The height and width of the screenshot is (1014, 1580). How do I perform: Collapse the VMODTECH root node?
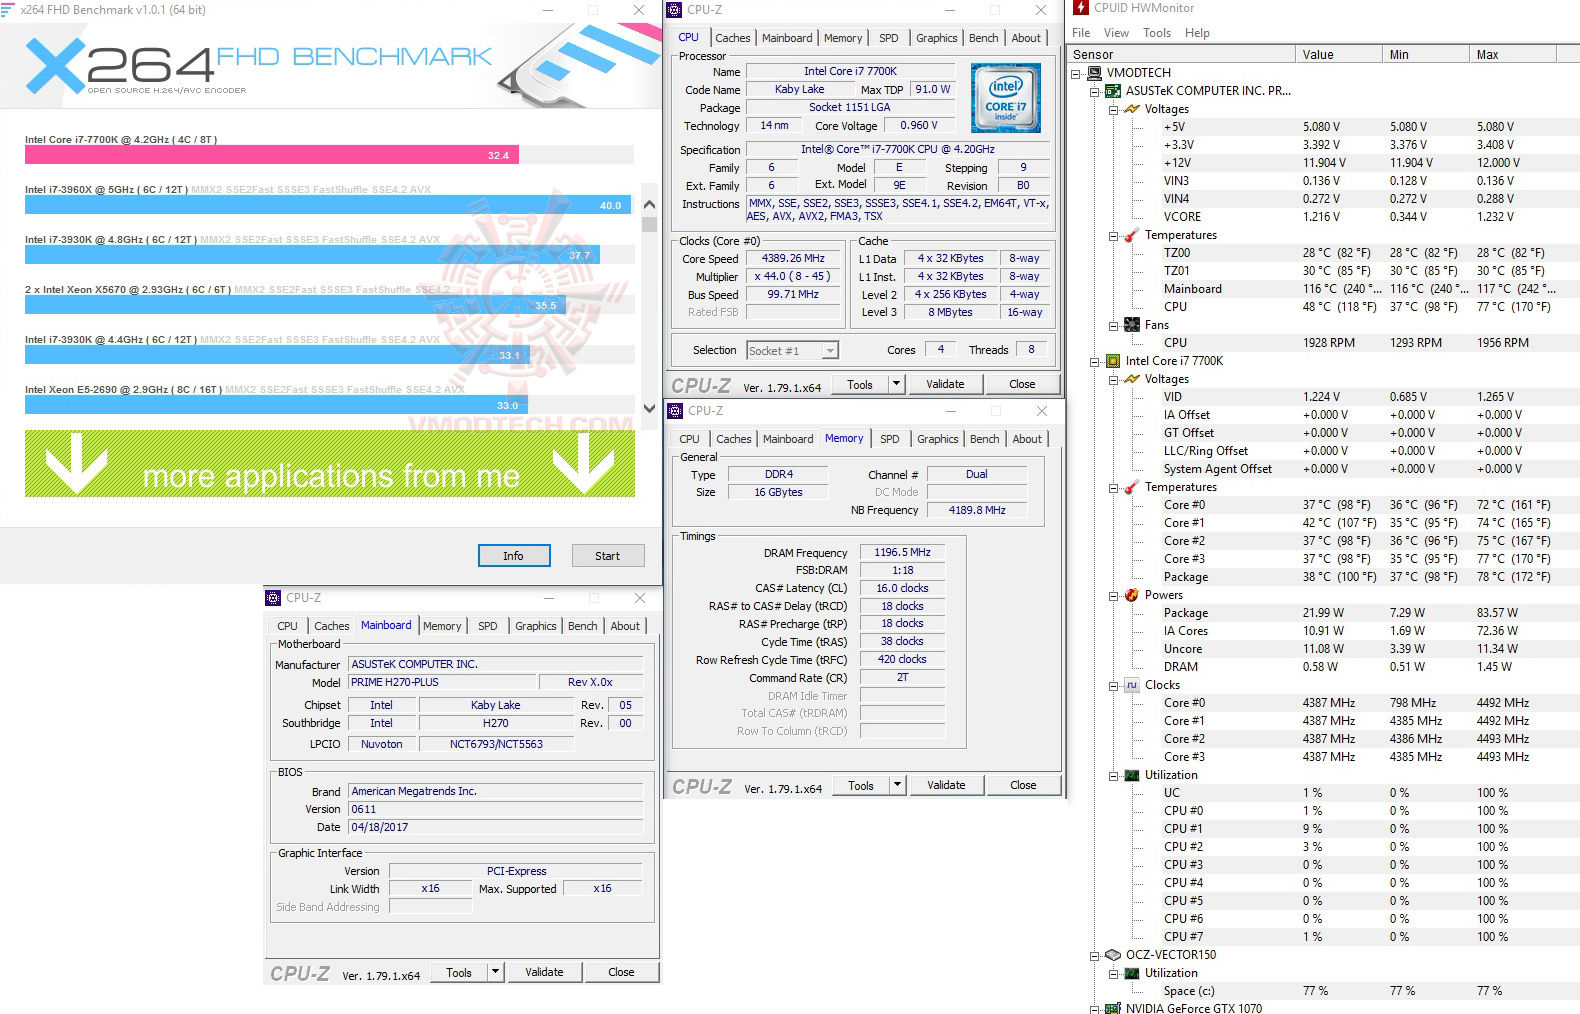1076,73
